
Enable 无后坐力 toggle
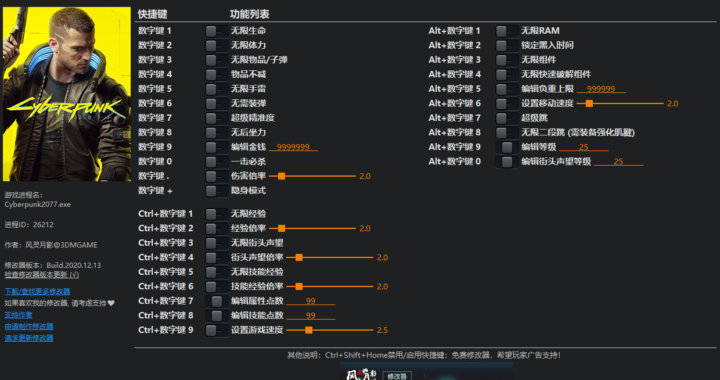216,133
